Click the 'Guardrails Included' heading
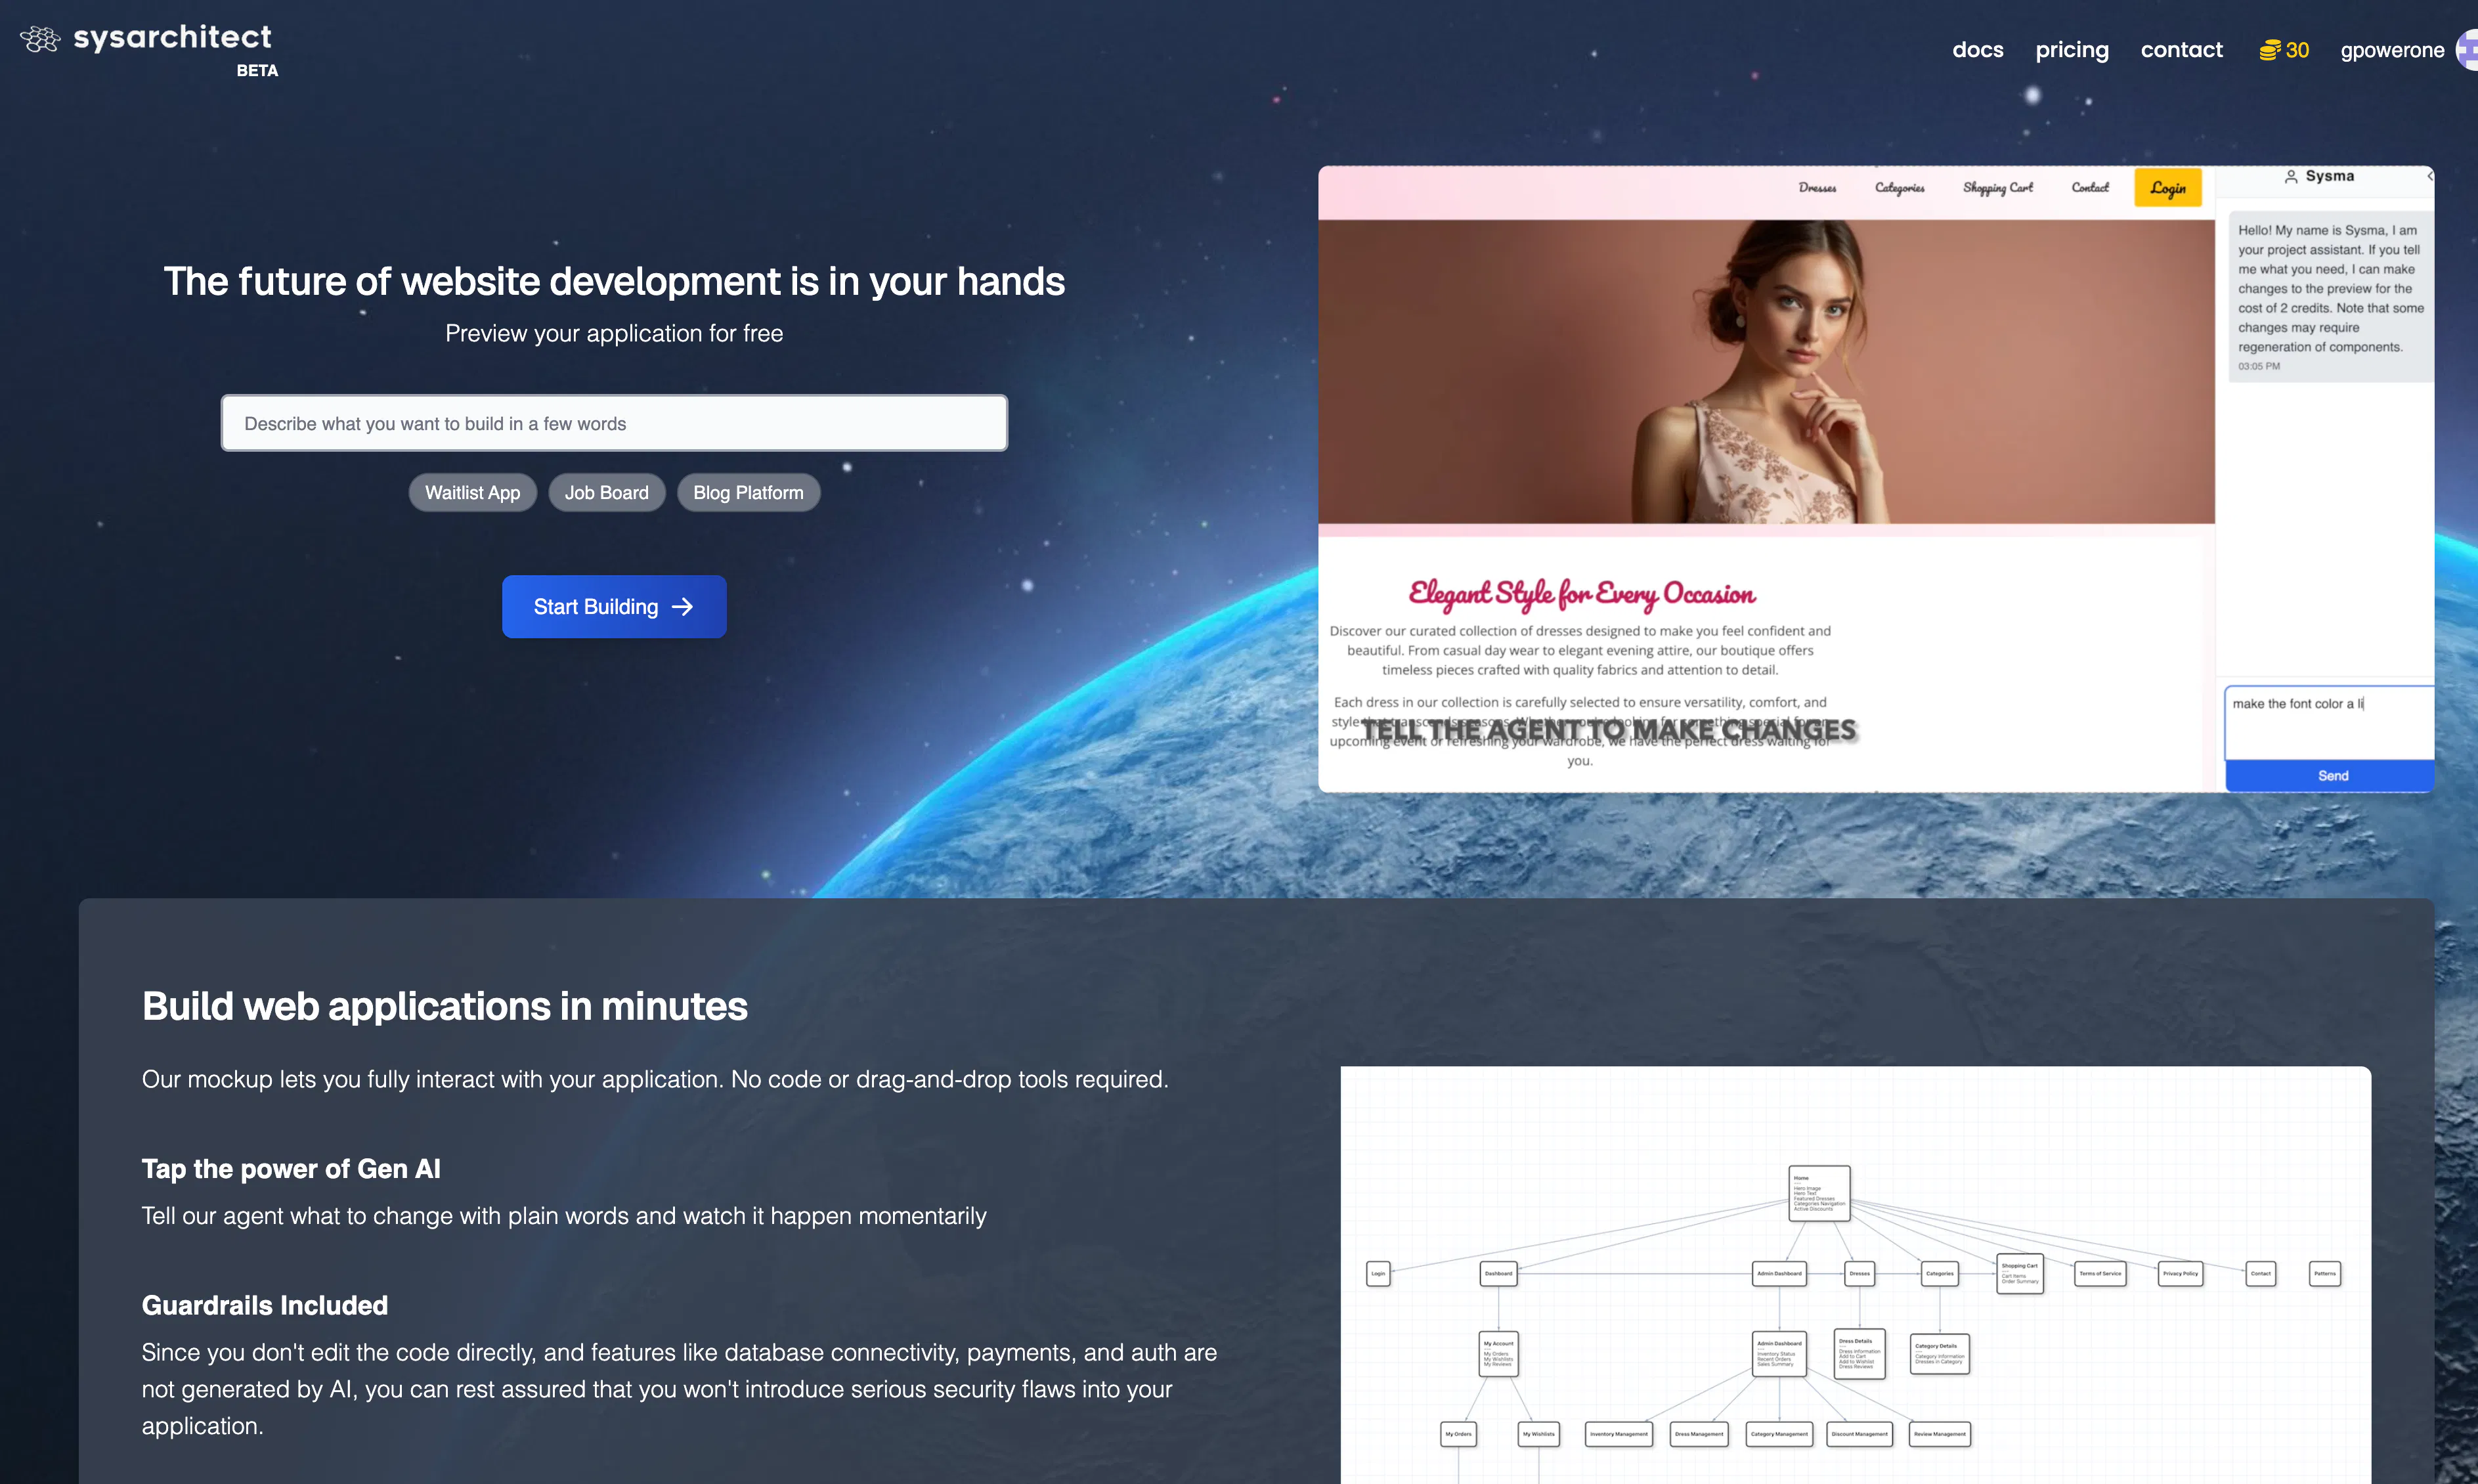Image resolution: width=2478 pixels, height=1484 pixels. tap(264, 1305)
